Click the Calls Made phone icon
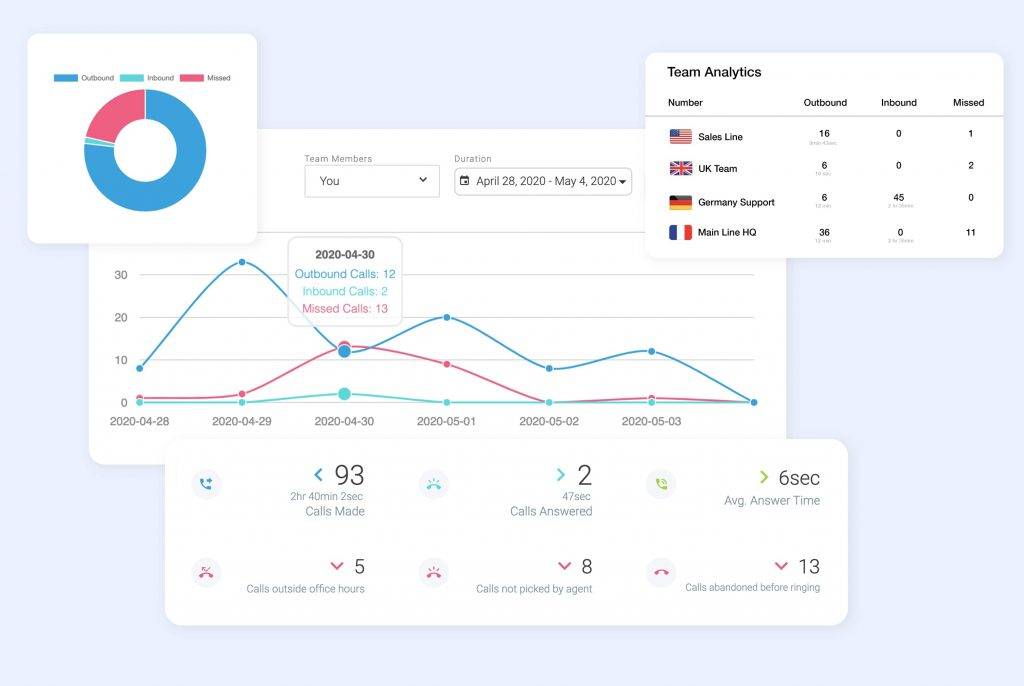Screen dimensions: 1024x686 coord(206,484)
